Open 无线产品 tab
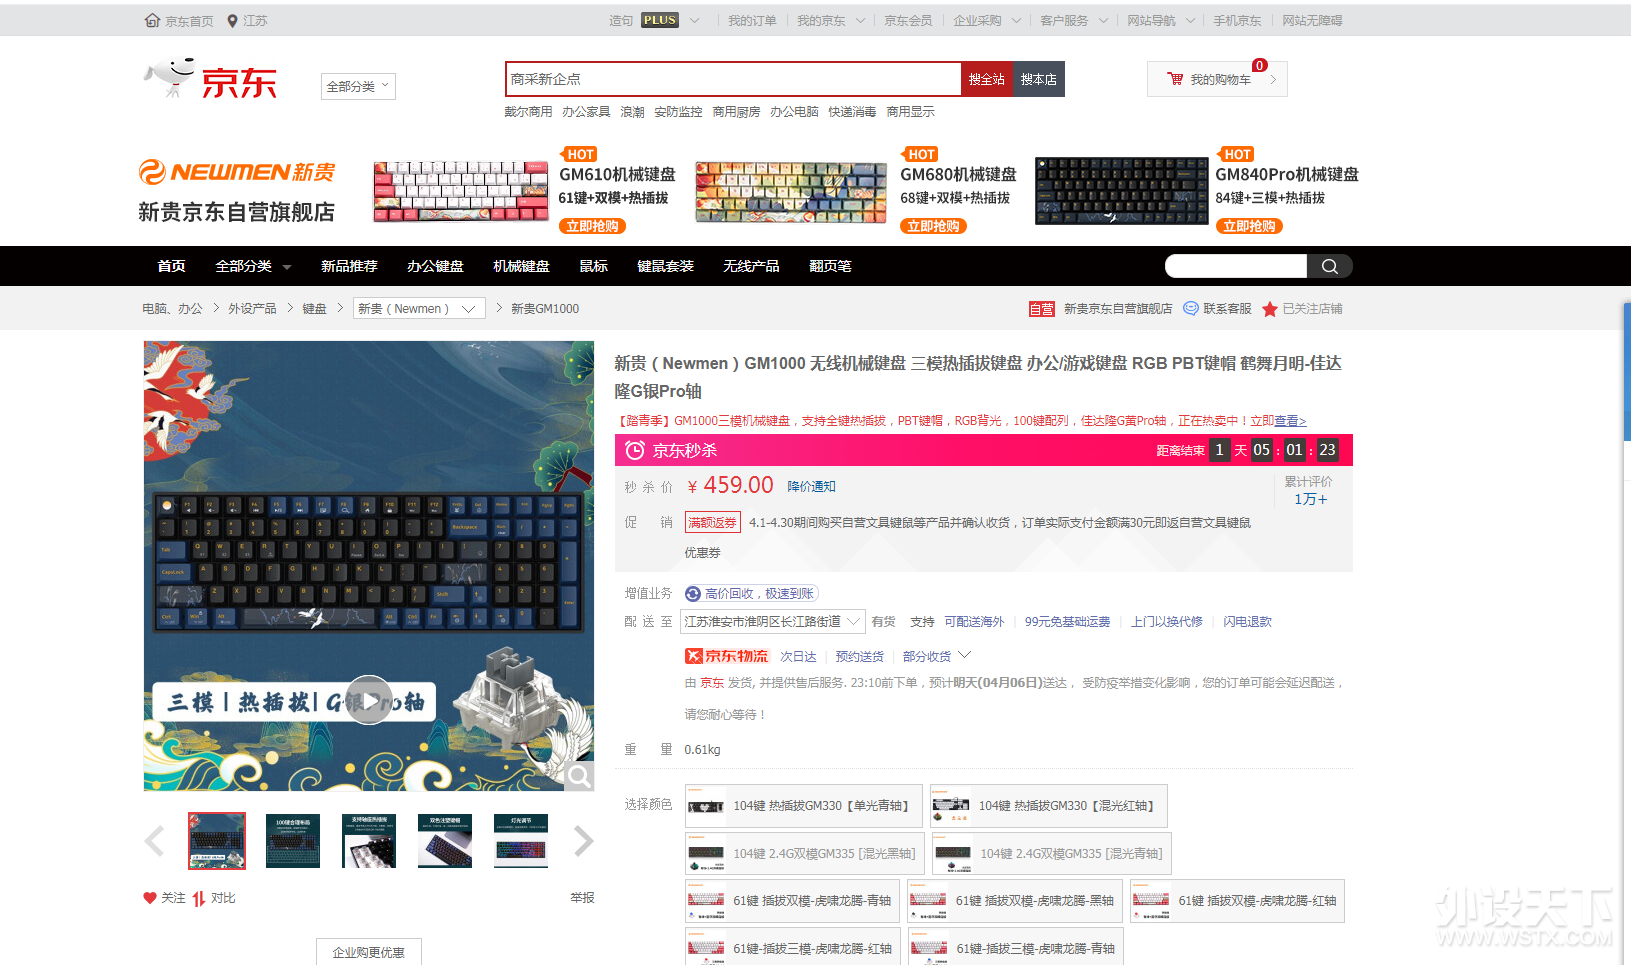Viewport: 1631px width, 965px height. point(751,266)
